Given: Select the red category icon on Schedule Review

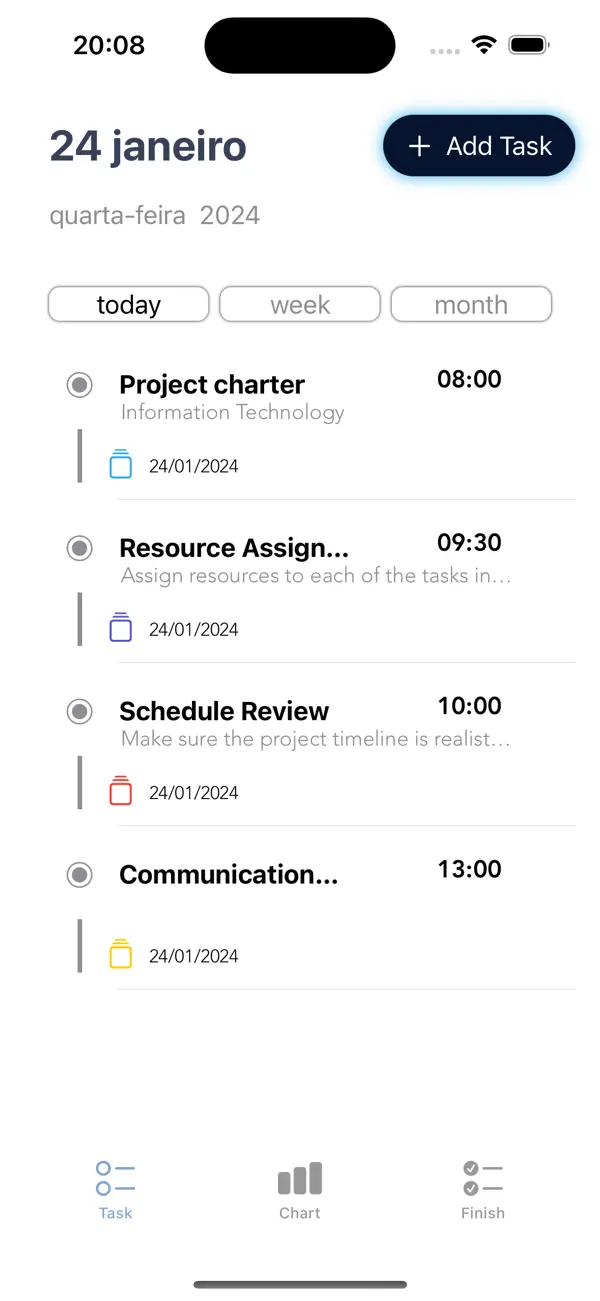Looking at the screenshot, I should (120, 791).
